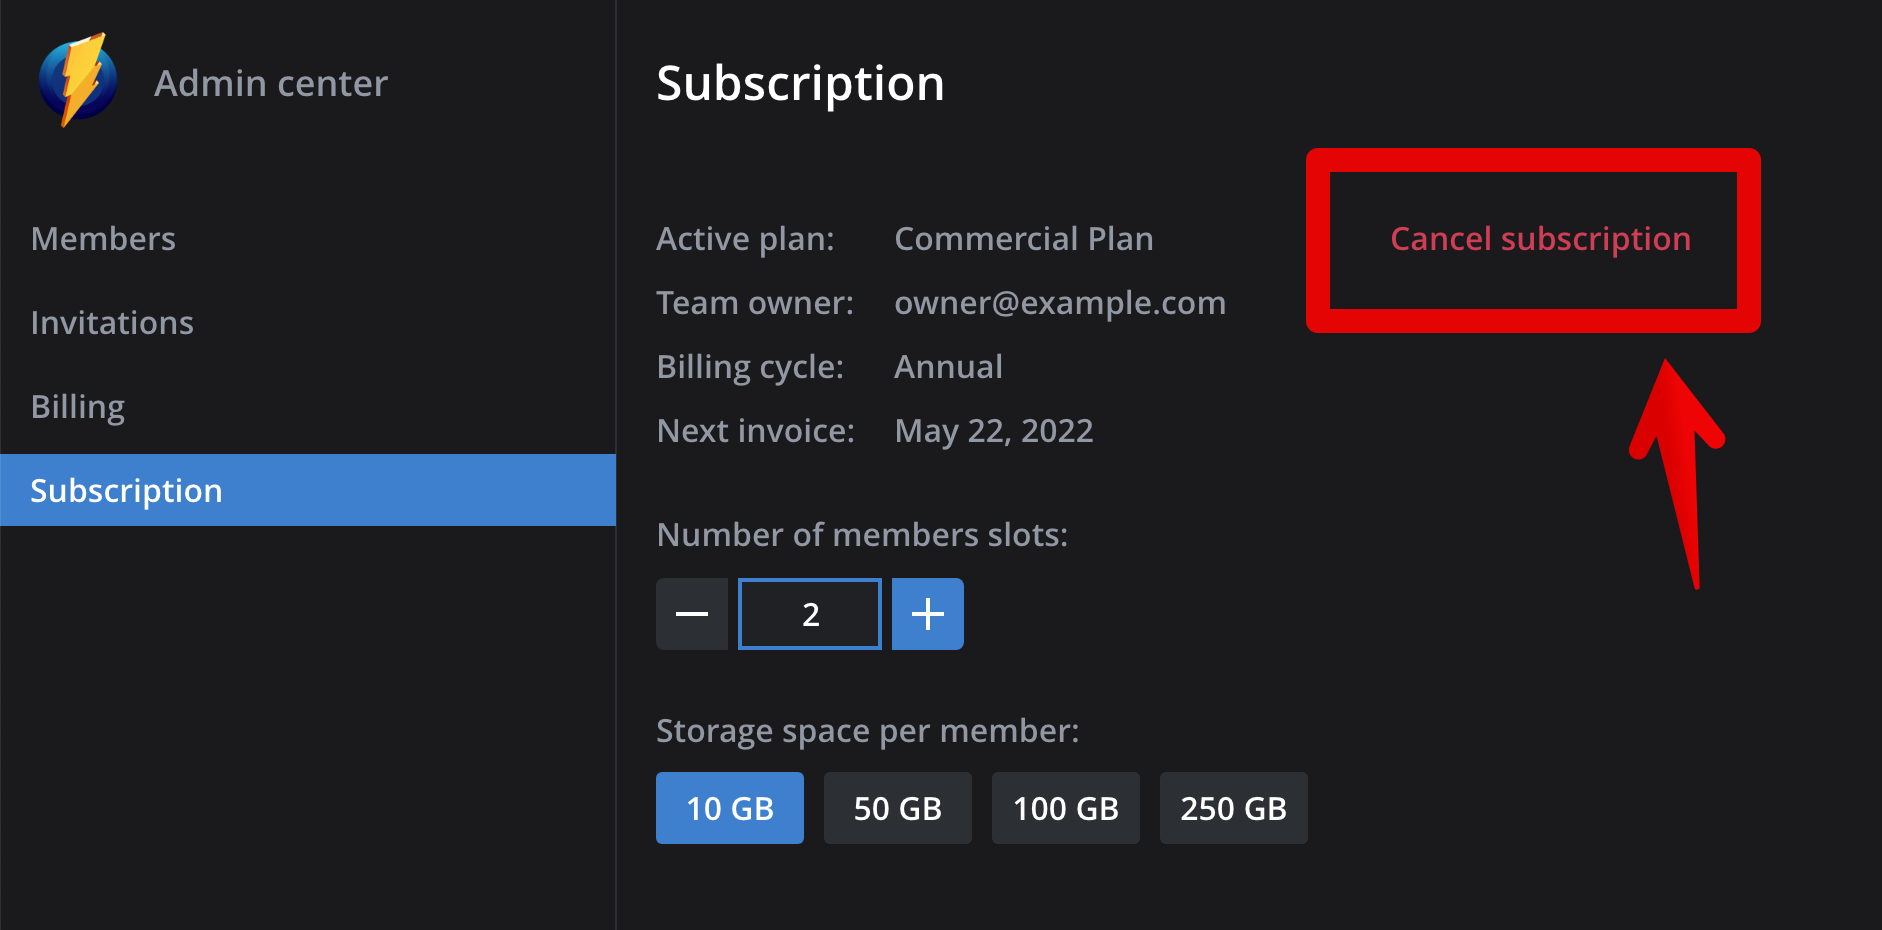Pick 100 GB storage per member

coord(1066,808)
